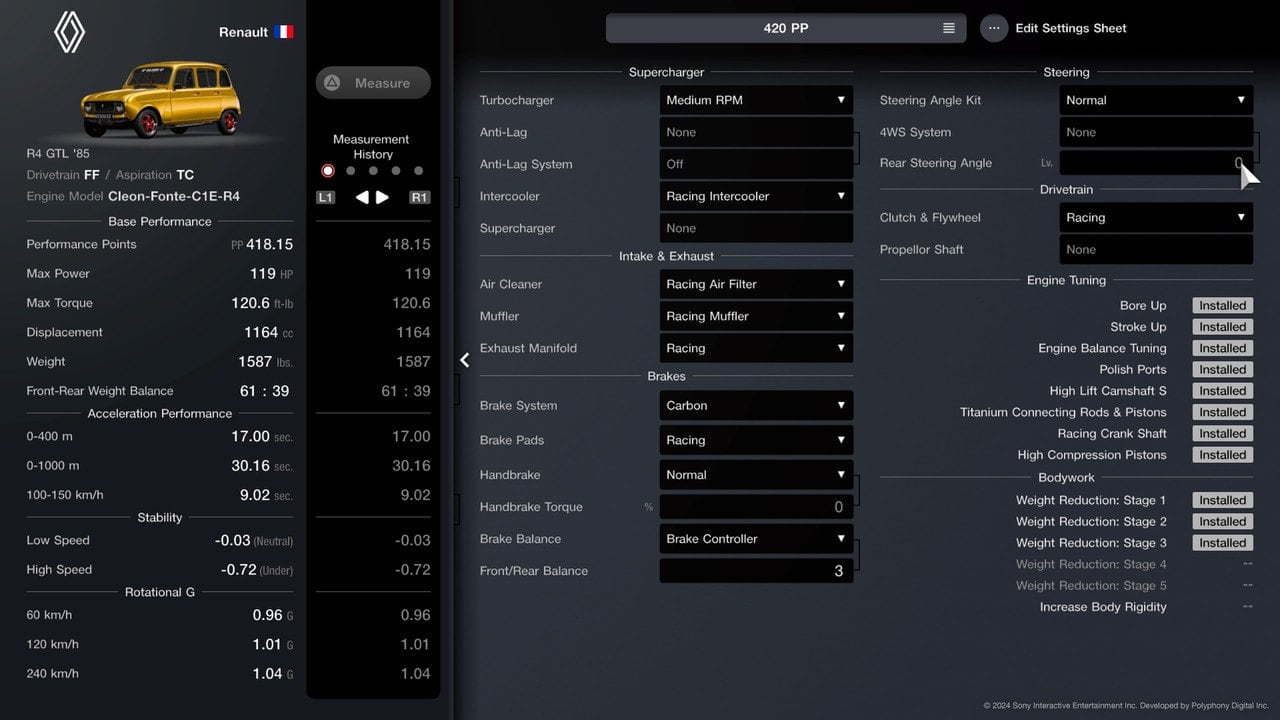Image resolution: width=1280 pixels, height=720 pixels.
Task: Click the French flag icon
Action: click(284, 32)
